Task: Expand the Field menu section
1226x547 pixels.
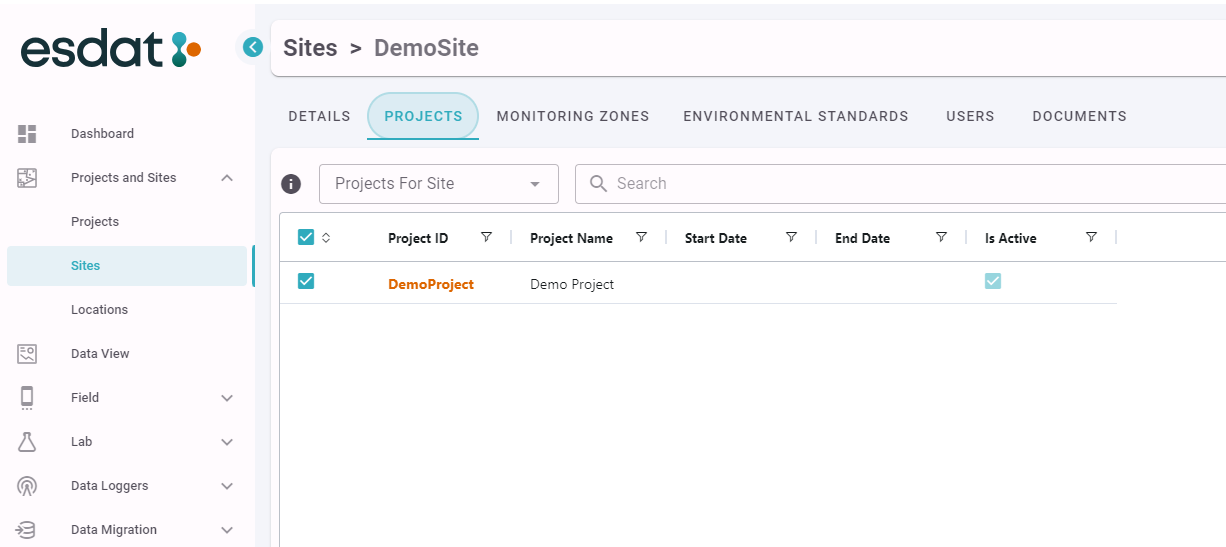Action: [227, 398]
